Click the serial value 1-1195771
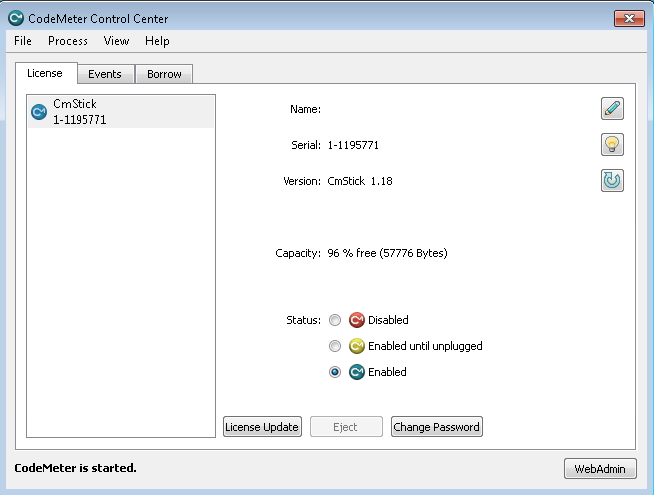654x495 pixels. click(353, 145)
